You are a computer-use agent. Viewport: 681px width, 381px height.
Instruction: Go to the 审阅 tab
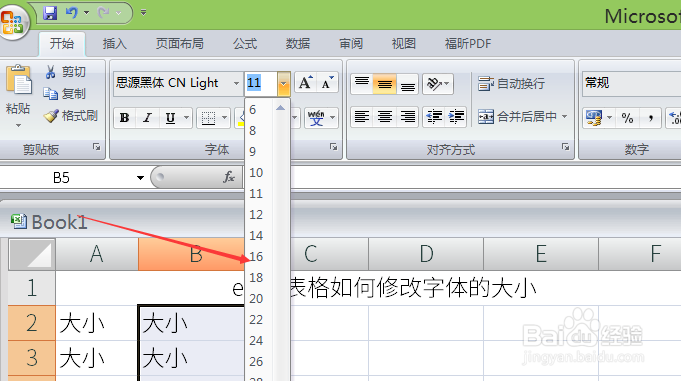[351, 43]
